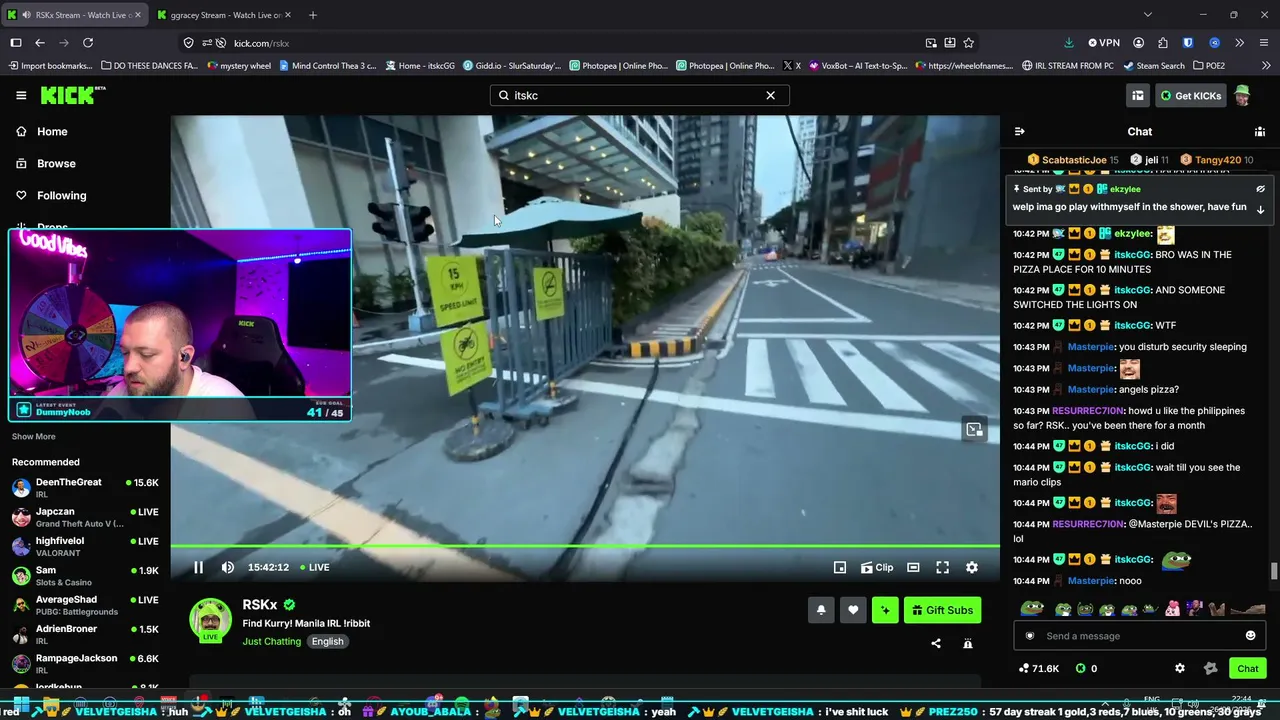Open Bitwarden shield extension
1280x720 pixels.
pos(1188,43)
